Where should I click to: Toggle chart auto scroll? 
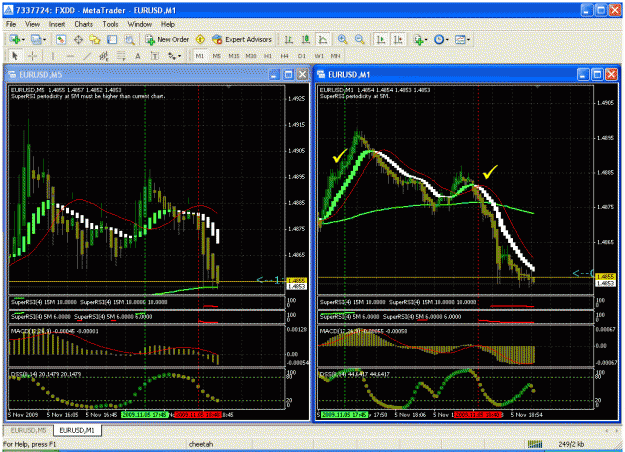(x=381, y=39)
